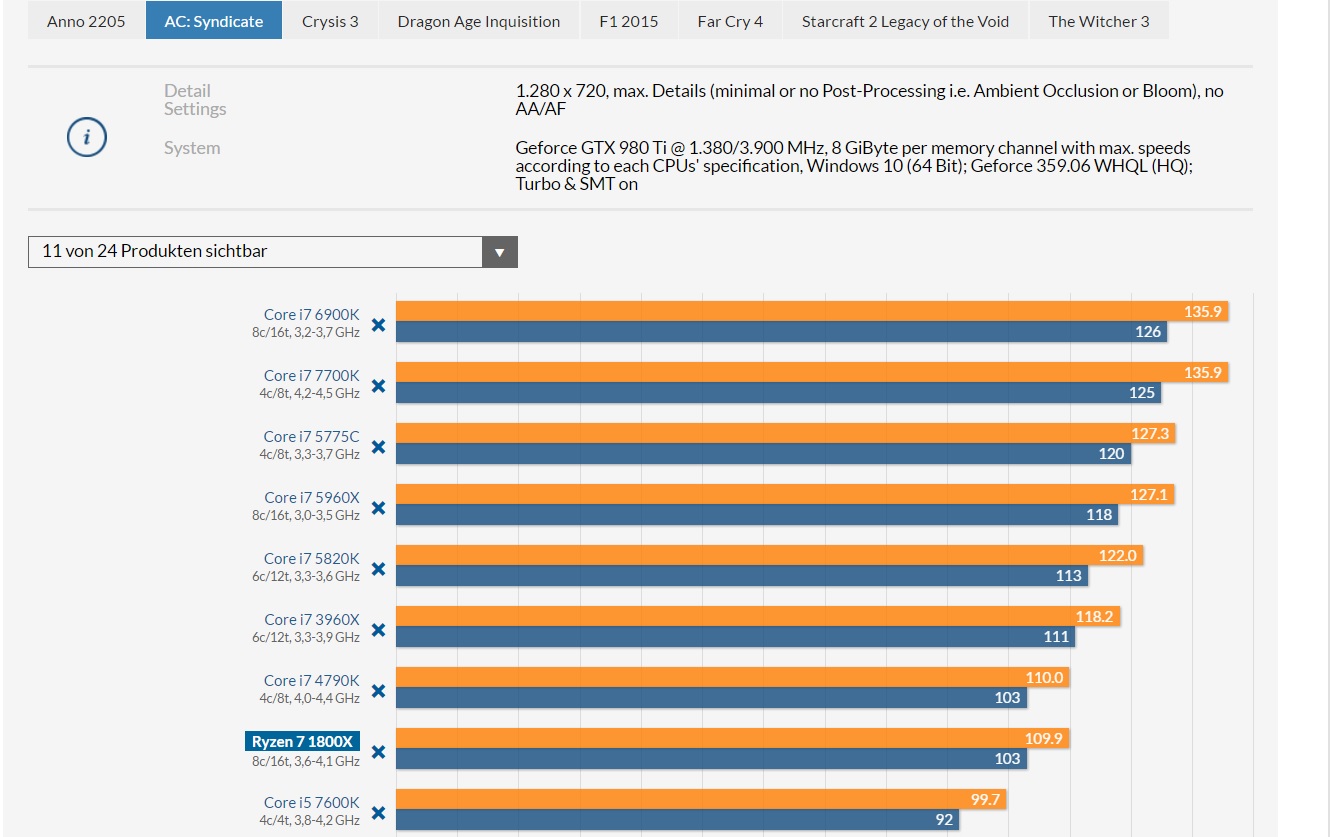
Task: Select the Crysis 3 tab
Action: click(330, 21)
